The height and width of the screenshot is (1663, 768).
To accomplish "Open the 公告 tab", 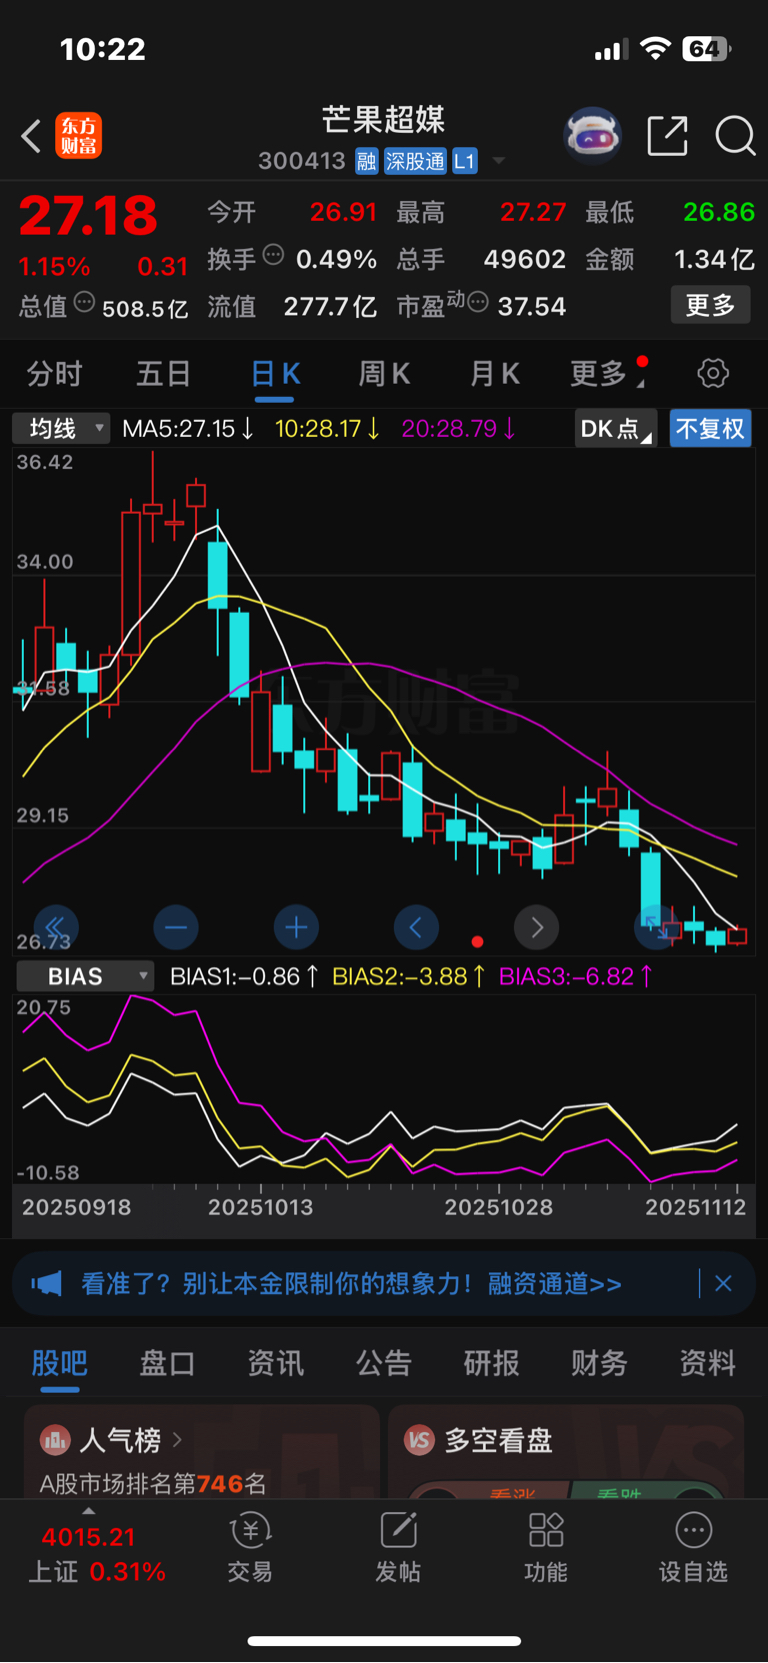I will coord(383,1363).
